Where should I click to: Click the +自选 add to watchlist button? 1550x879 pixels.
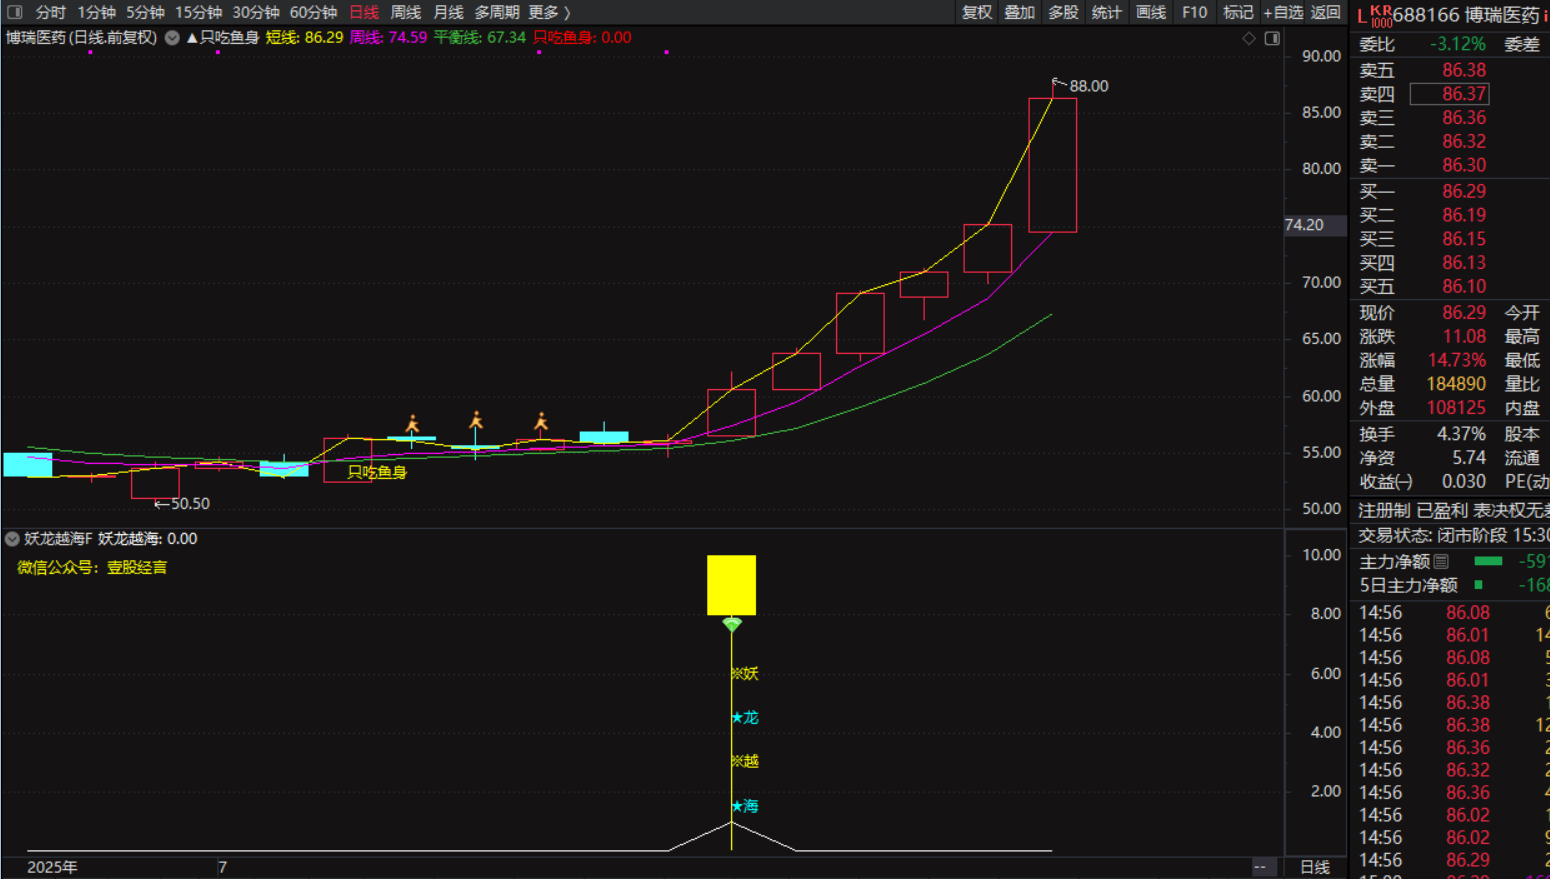point(1283,12)
